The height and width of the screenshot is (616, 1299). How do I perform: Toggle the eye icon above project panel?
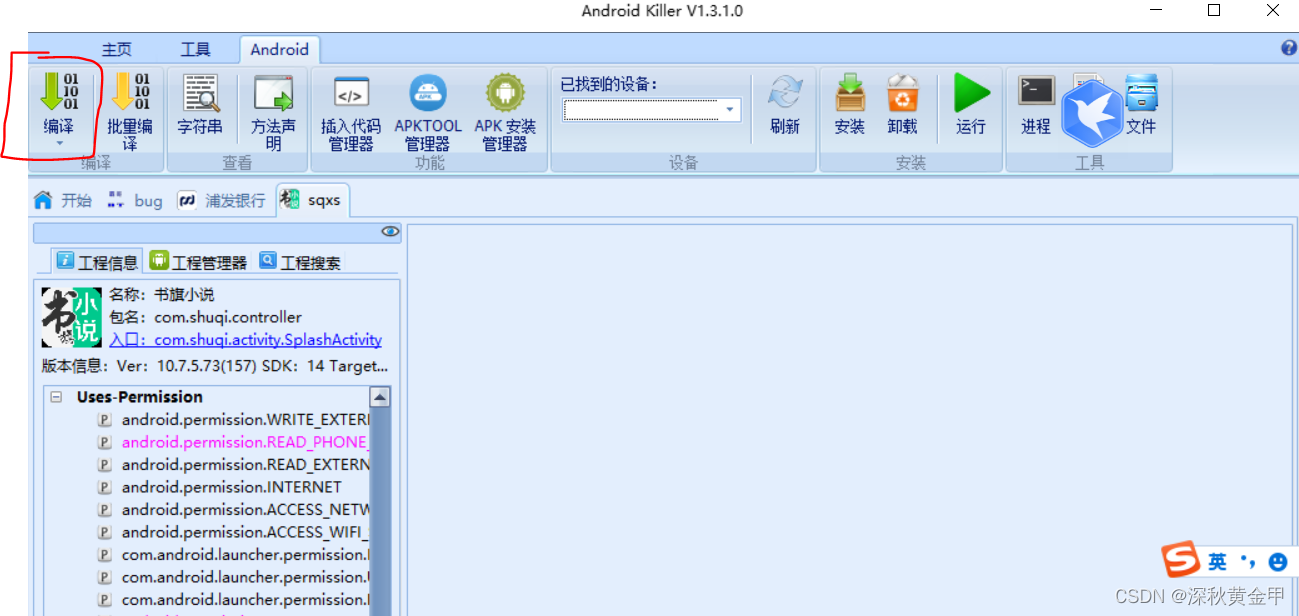[x=390, y=232]
